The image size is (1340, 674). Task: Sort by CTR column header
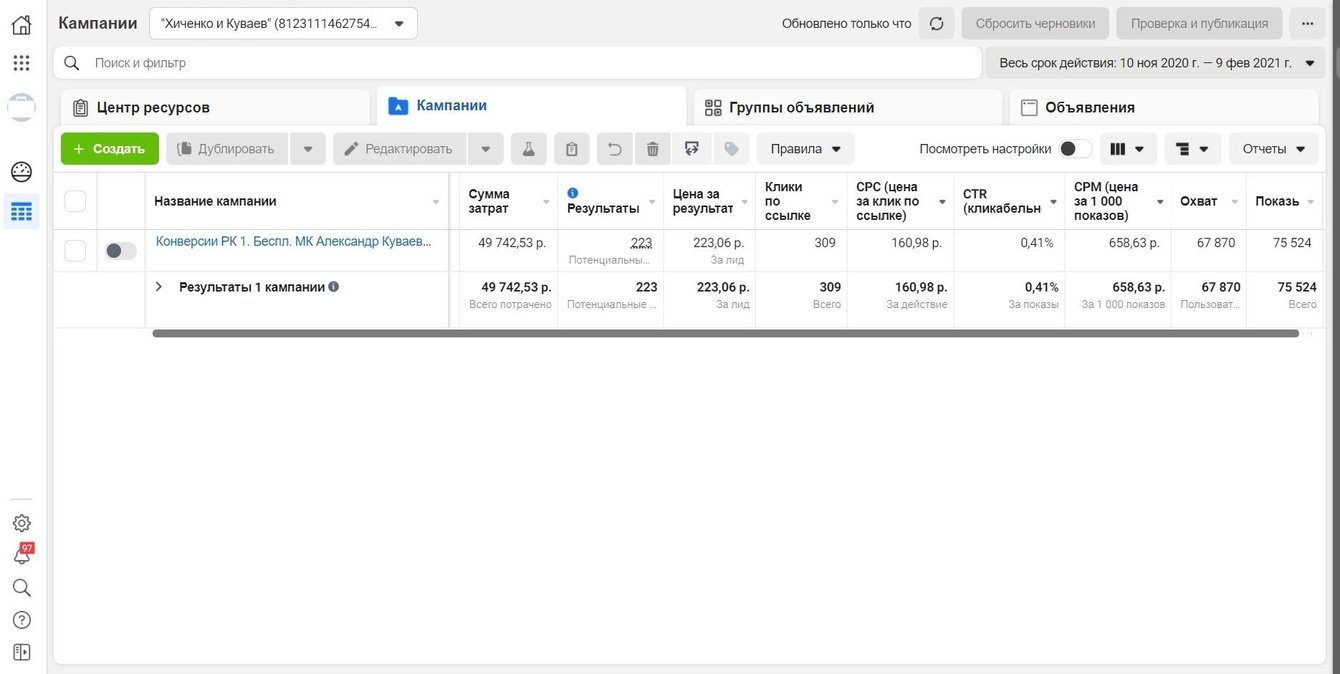(x=1009, y=201)
